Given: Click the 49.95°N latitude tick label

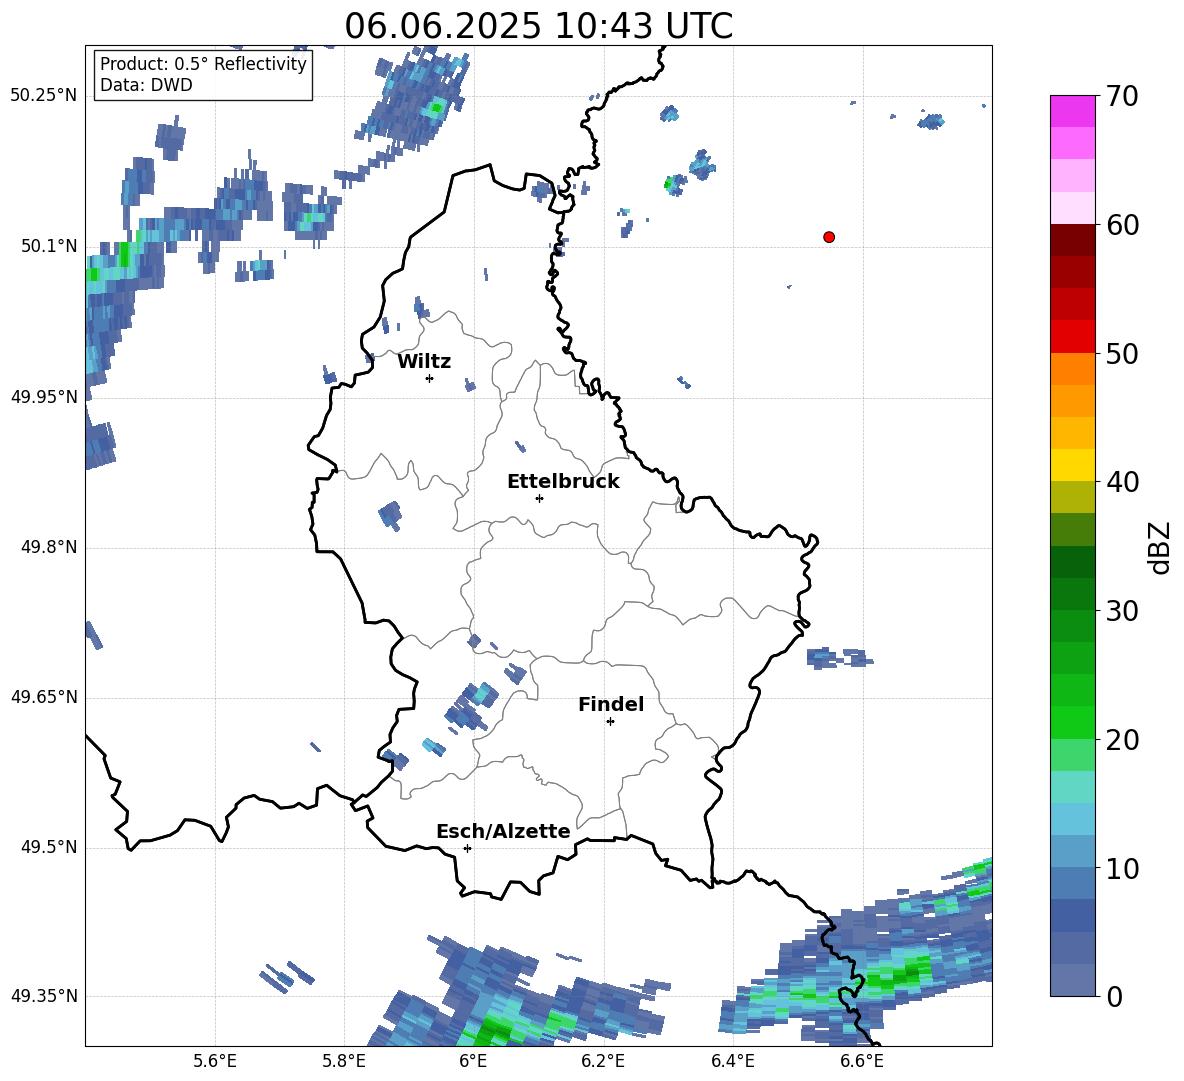Looking at the screenshot, I should point(44,396).
